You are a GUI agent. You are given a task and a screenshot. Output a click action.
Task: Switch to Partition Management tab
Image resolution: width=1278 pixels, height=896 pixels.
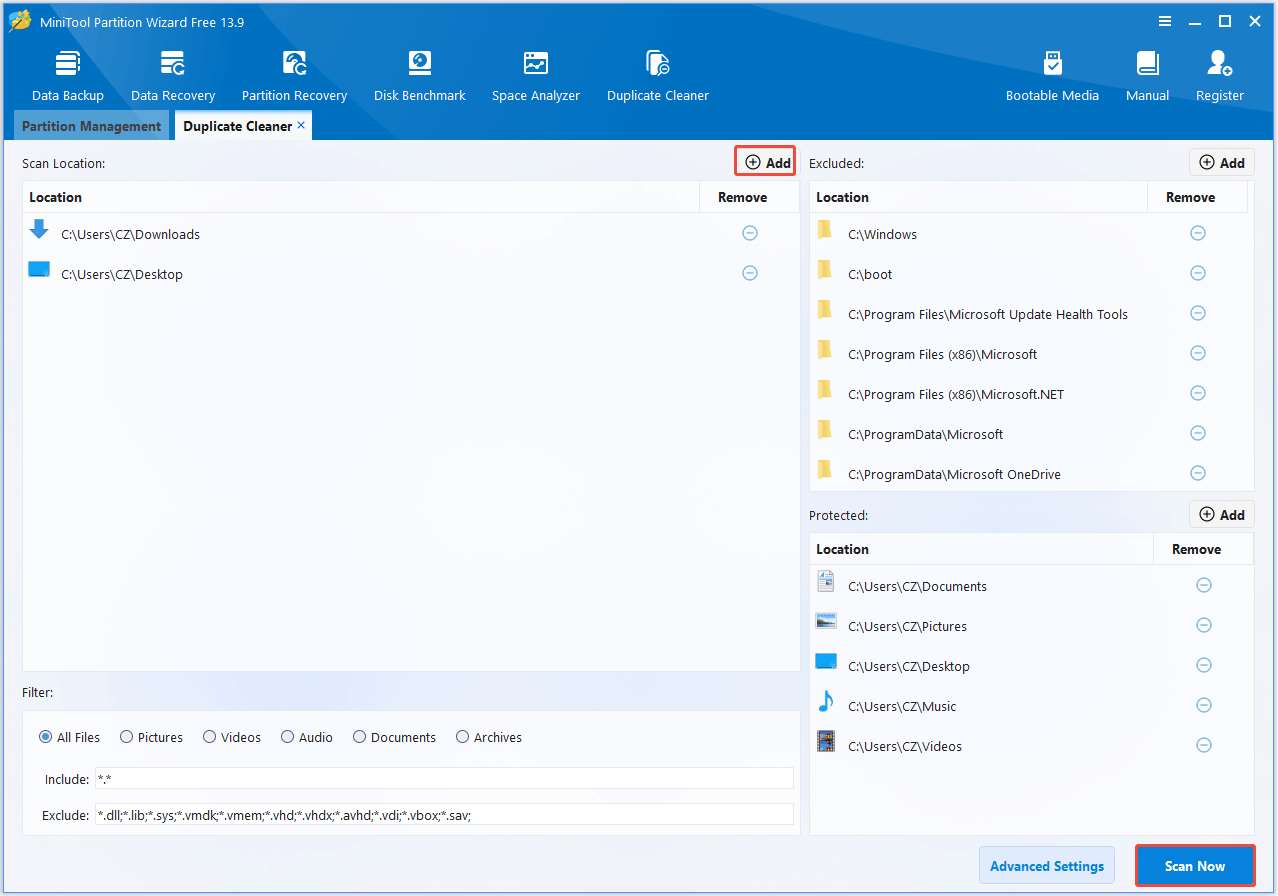tap(91, 126)
